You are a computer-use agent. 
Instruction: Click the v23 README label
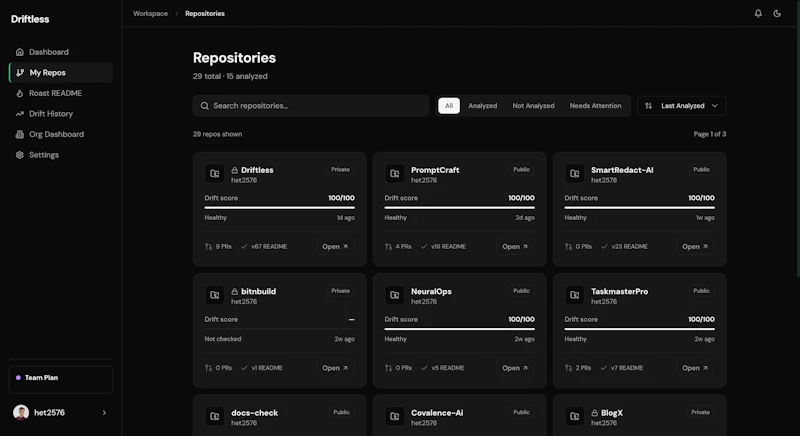(629, 246)
